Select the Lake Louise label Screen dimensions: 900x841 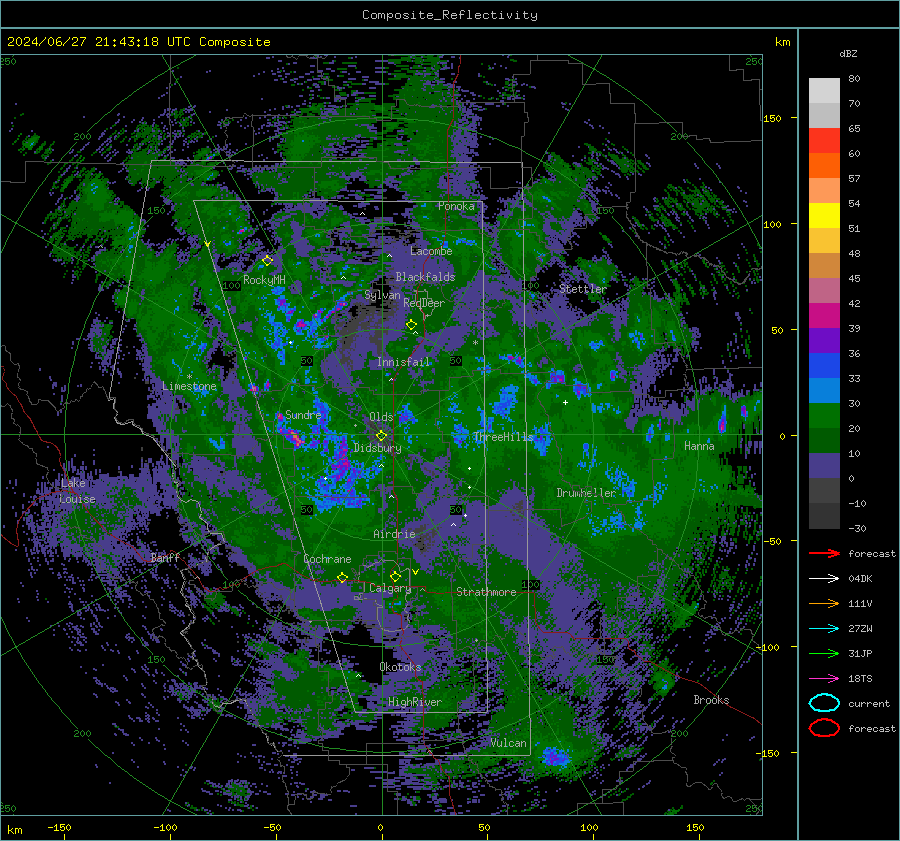77,491
